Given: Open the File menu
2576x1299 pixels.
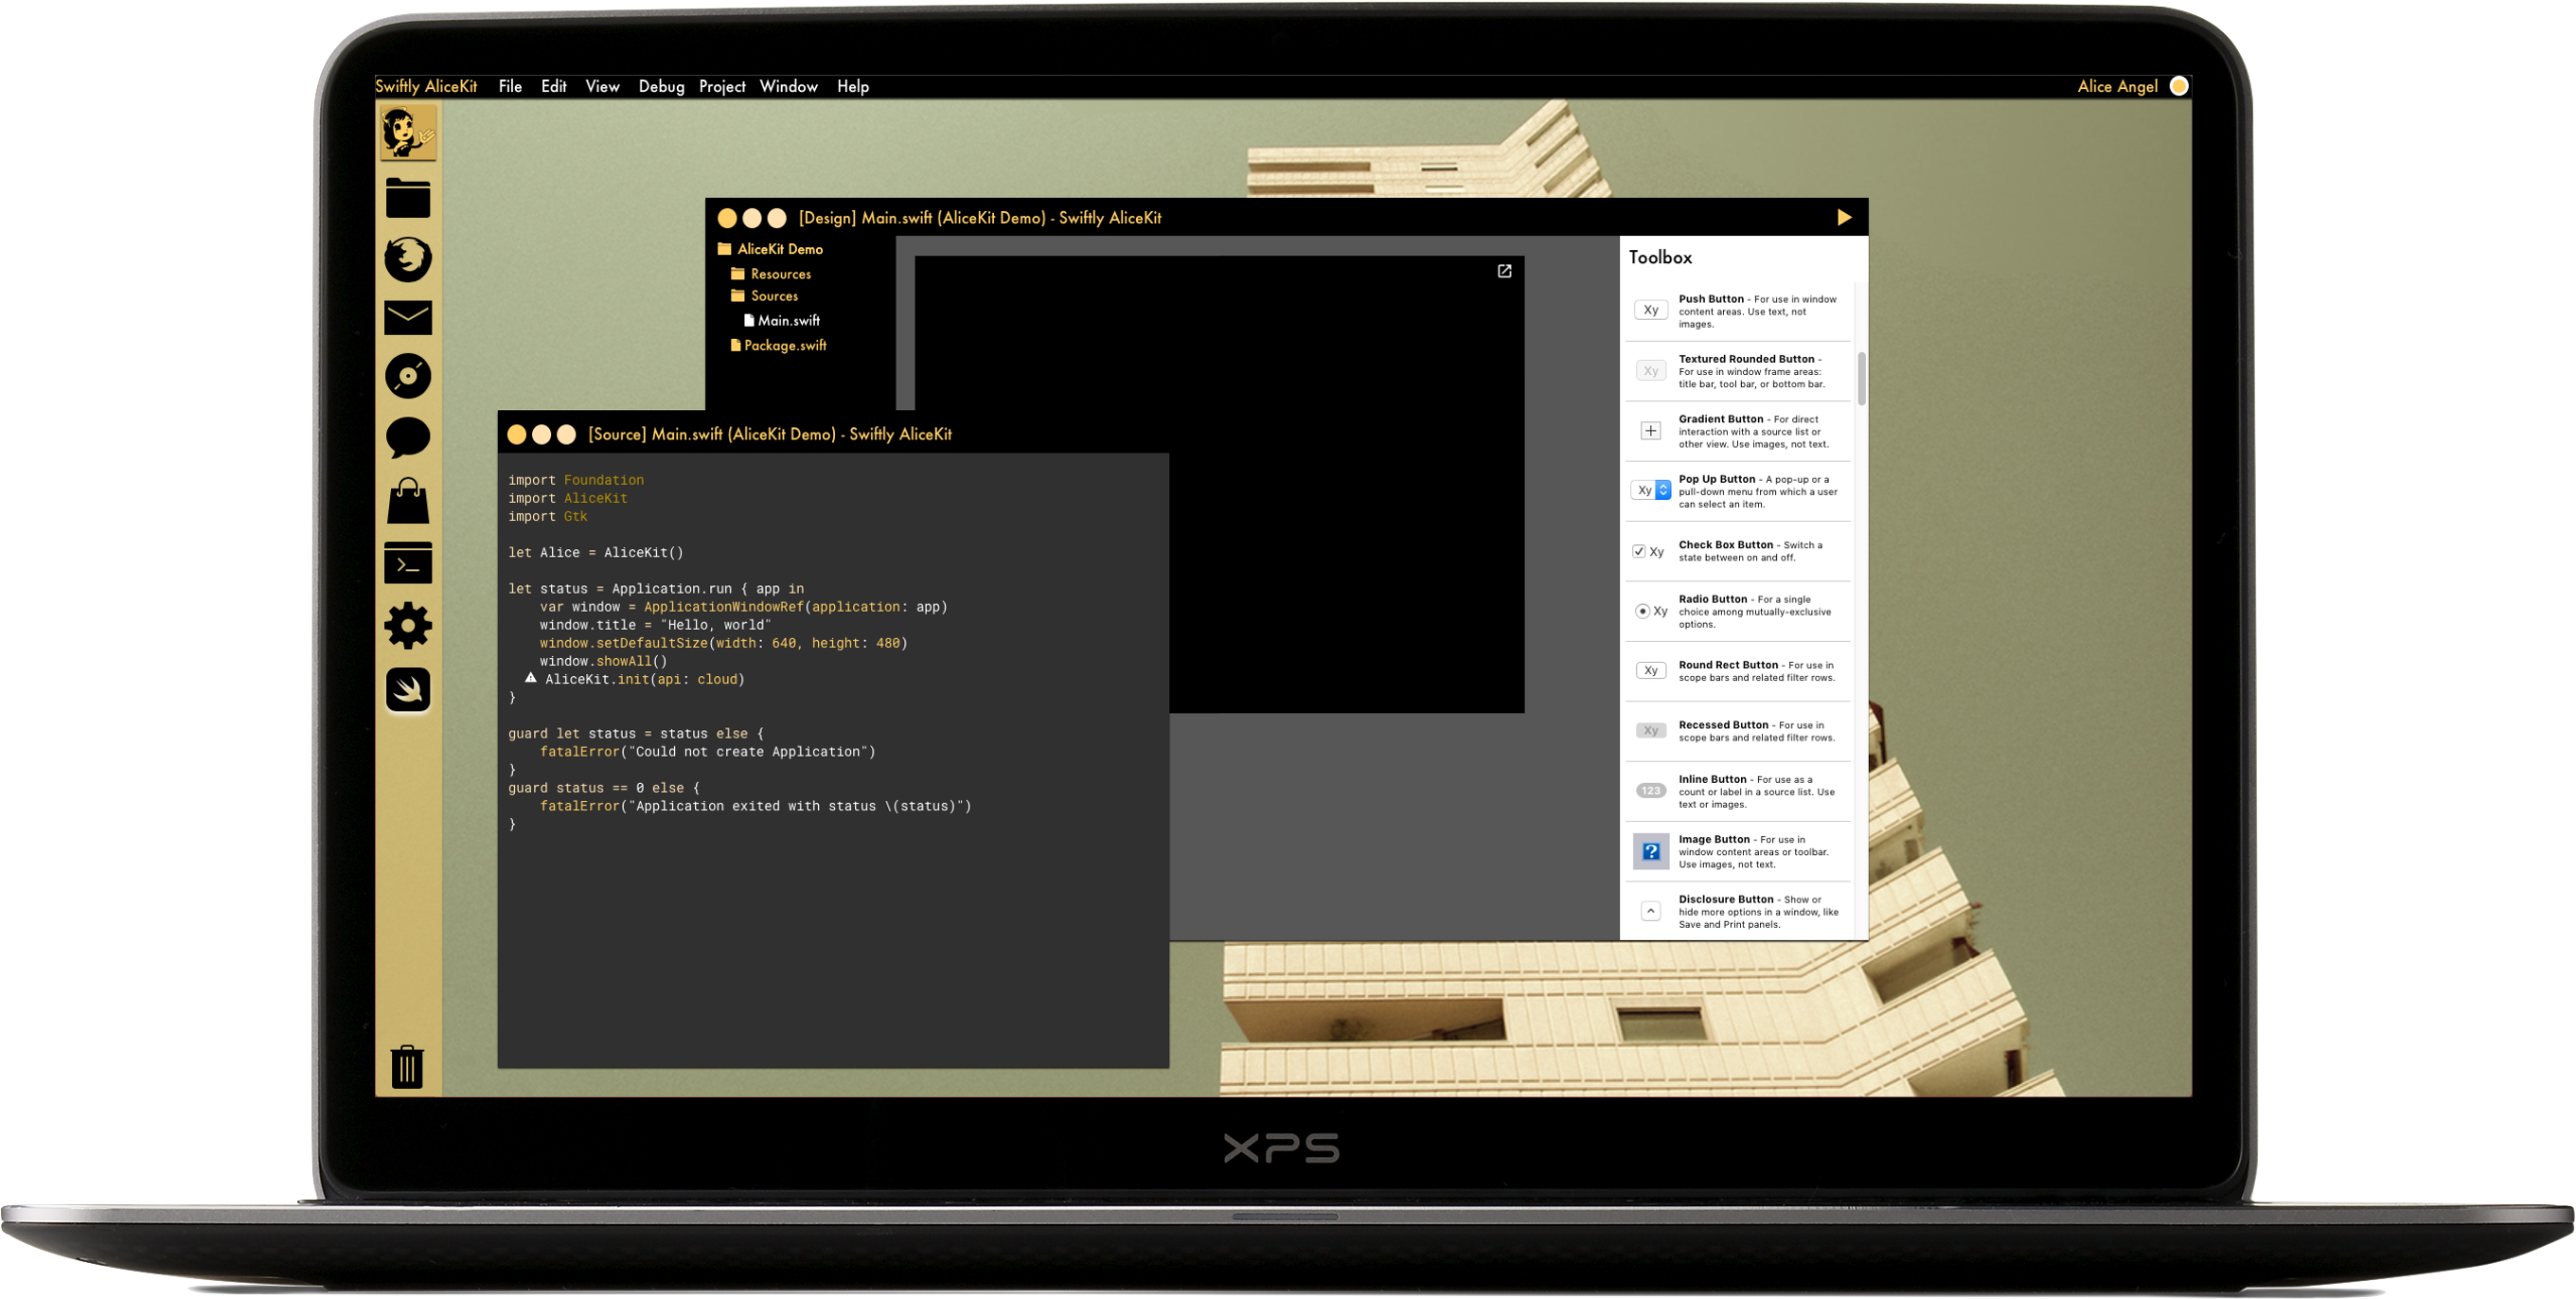Looking at the screenshot, I should [510, 86].
